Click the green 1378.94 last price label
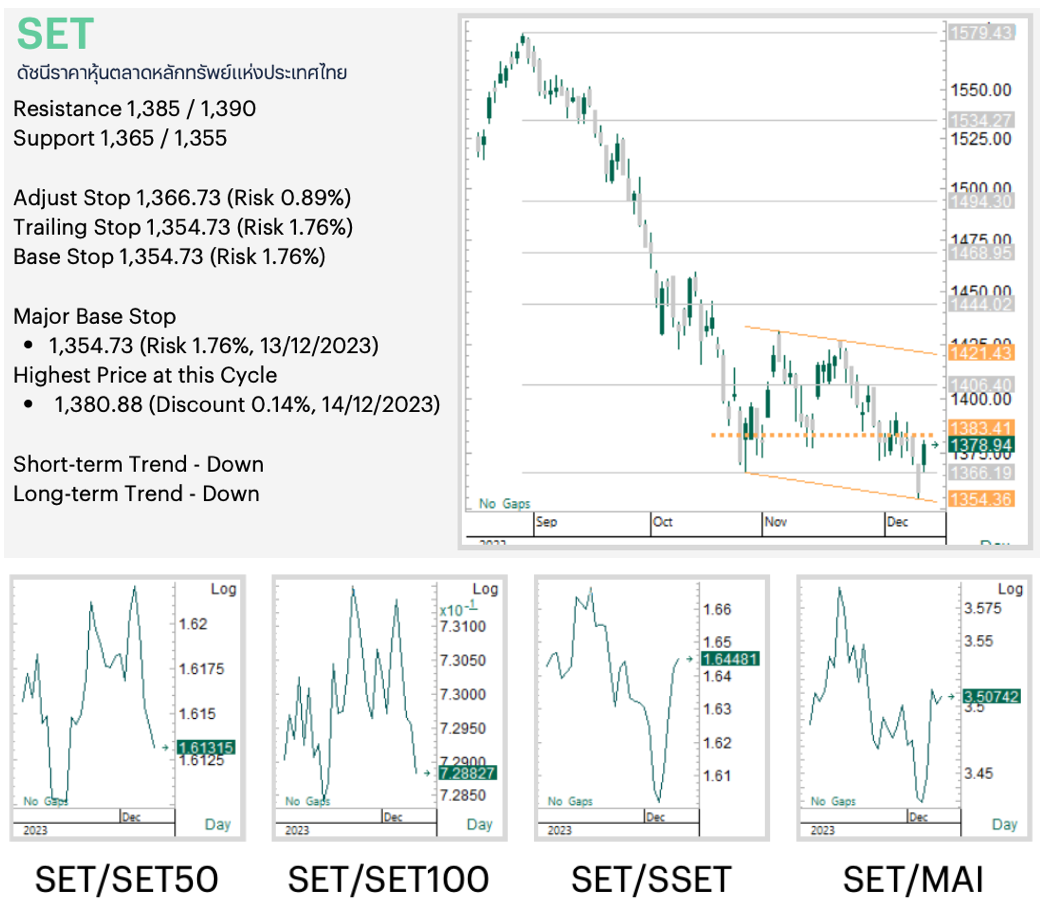Viewport: 1040px width, 912px height. coord(980,445)
